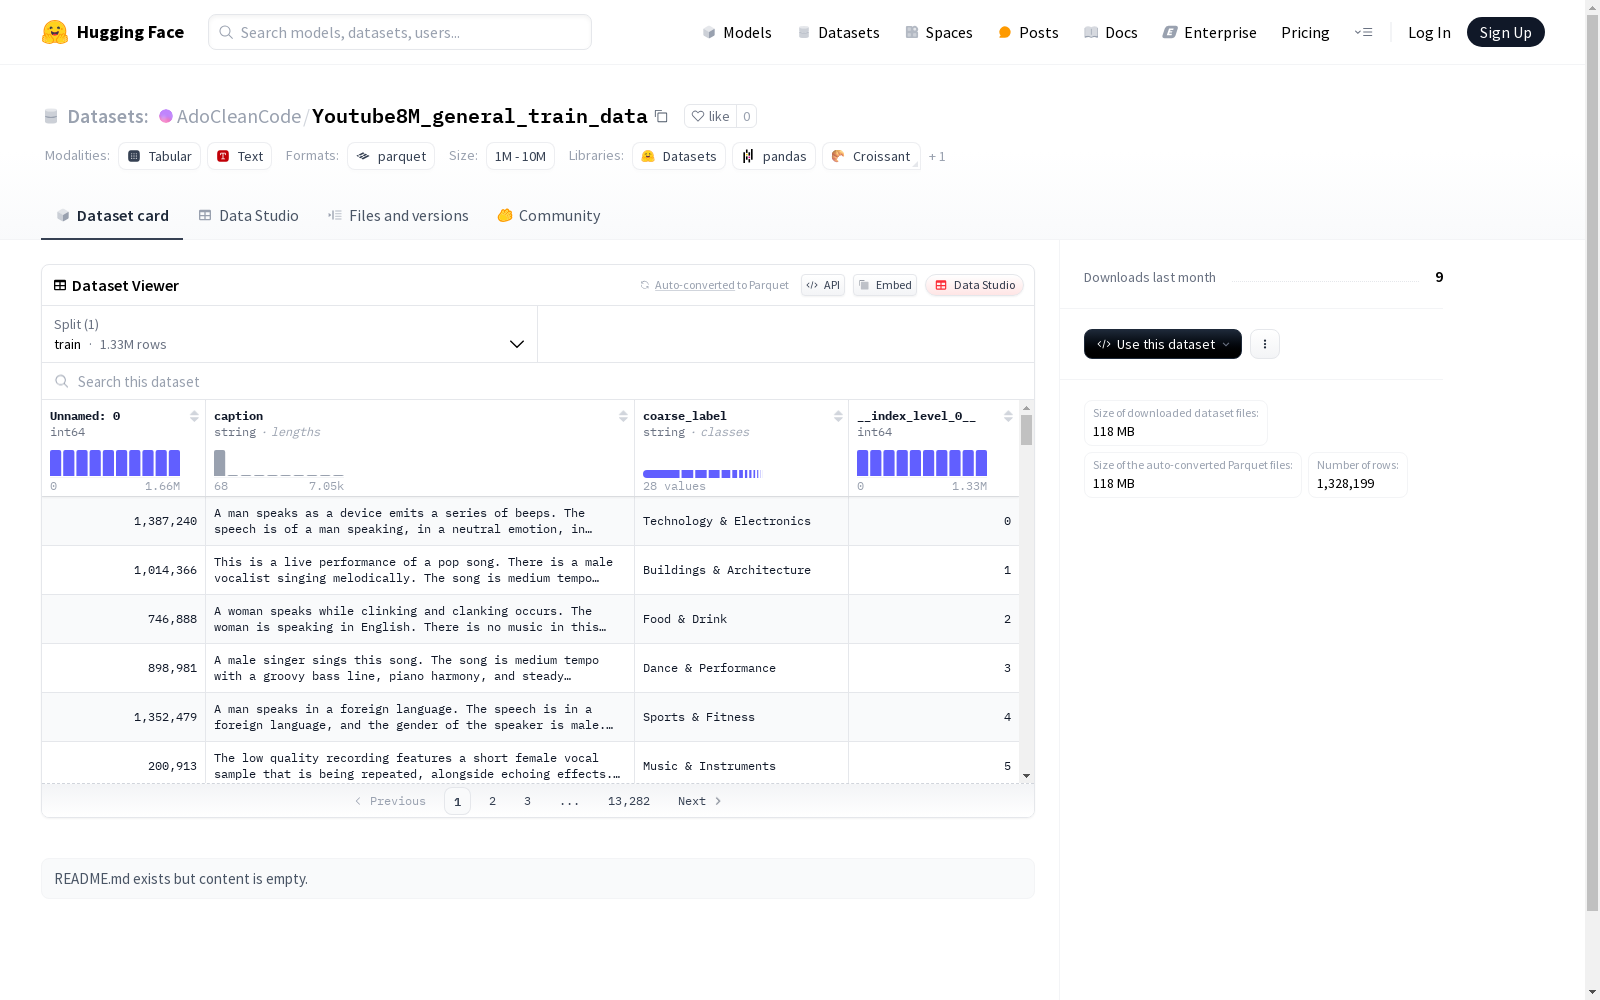Image resolution: width=1600 pixels, height=1000 pixels.
Task: Open the Files and versions tab
Action: pyautogui.click(x=398, y=215)
